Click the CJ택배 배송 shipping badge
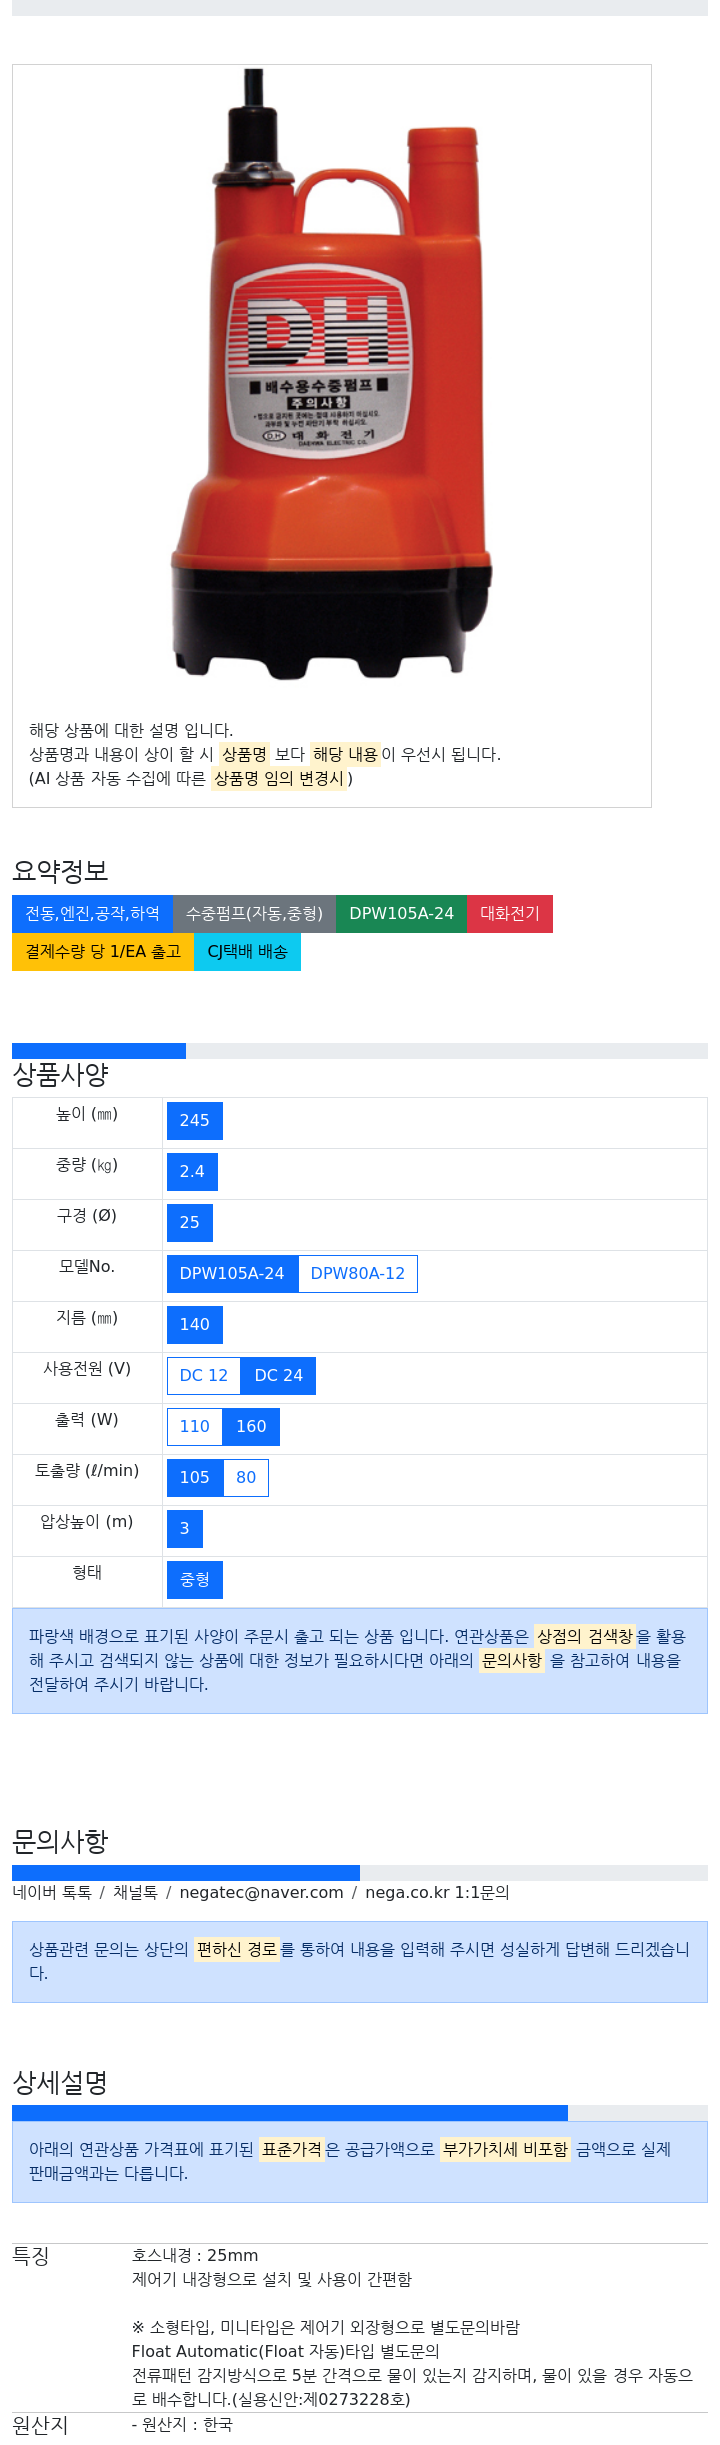Image resolution: width=720 pixels, height=2445 pixels. [x=247, y=952]
